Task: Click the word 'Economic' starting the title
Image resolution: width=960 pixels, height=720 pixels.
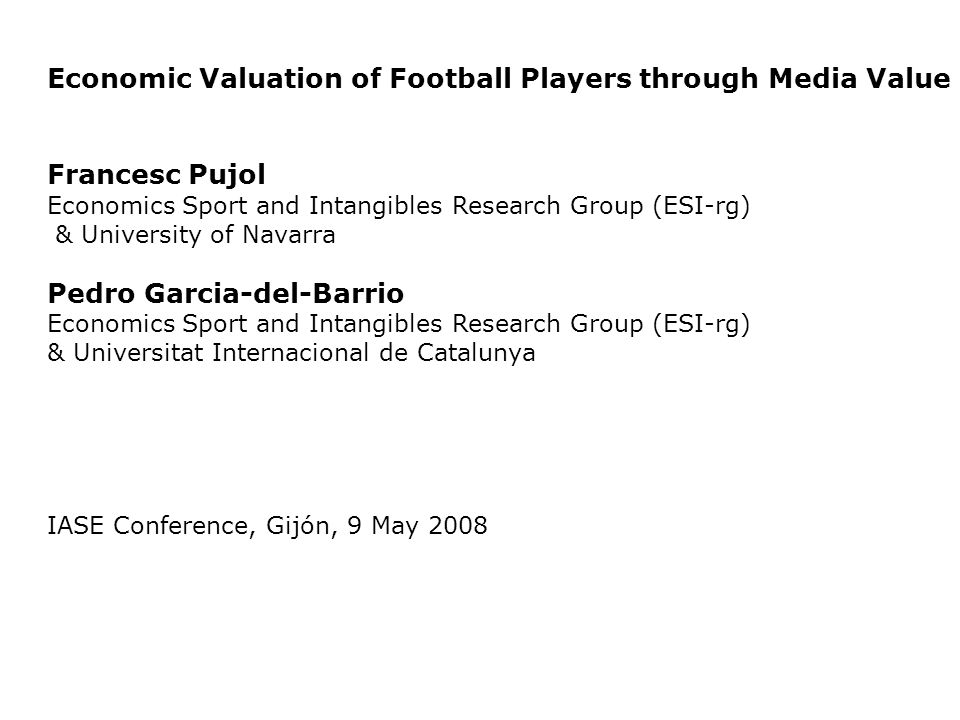Action: coord(120,78)
